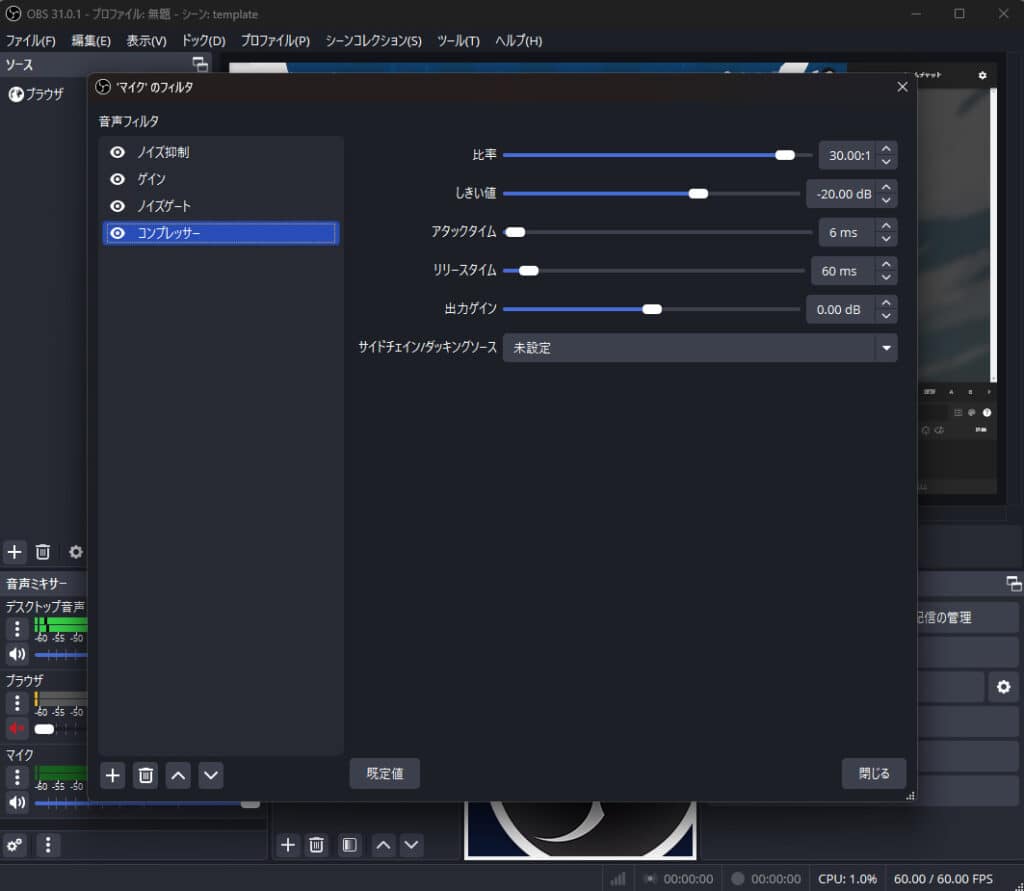This screenshot has height=891, width=1024.
Task: Toggle visibility of ノイズ抑制 filter
Action: [118, 153]
